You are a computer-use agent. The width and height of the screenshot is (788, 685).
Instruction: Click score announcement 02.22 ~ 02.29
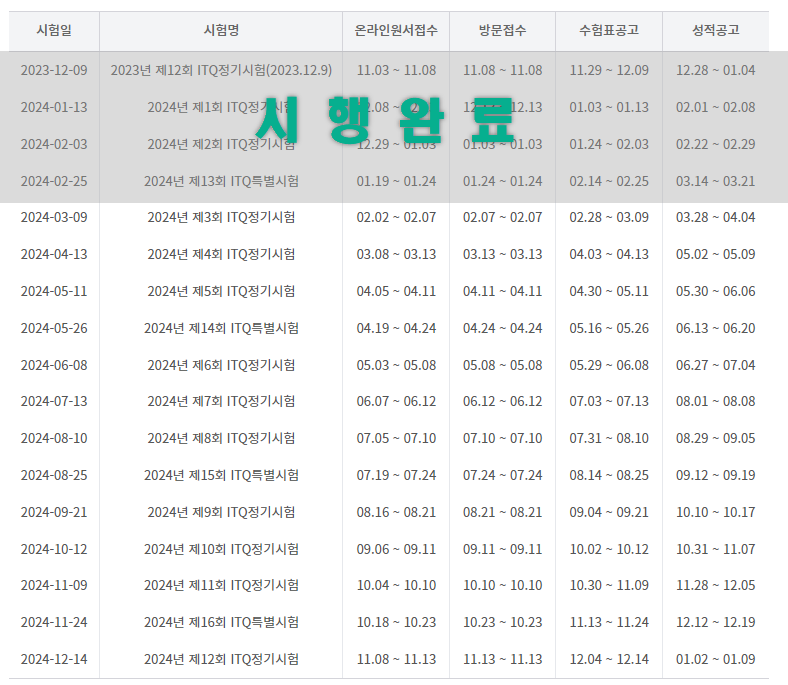coord(716,145)
